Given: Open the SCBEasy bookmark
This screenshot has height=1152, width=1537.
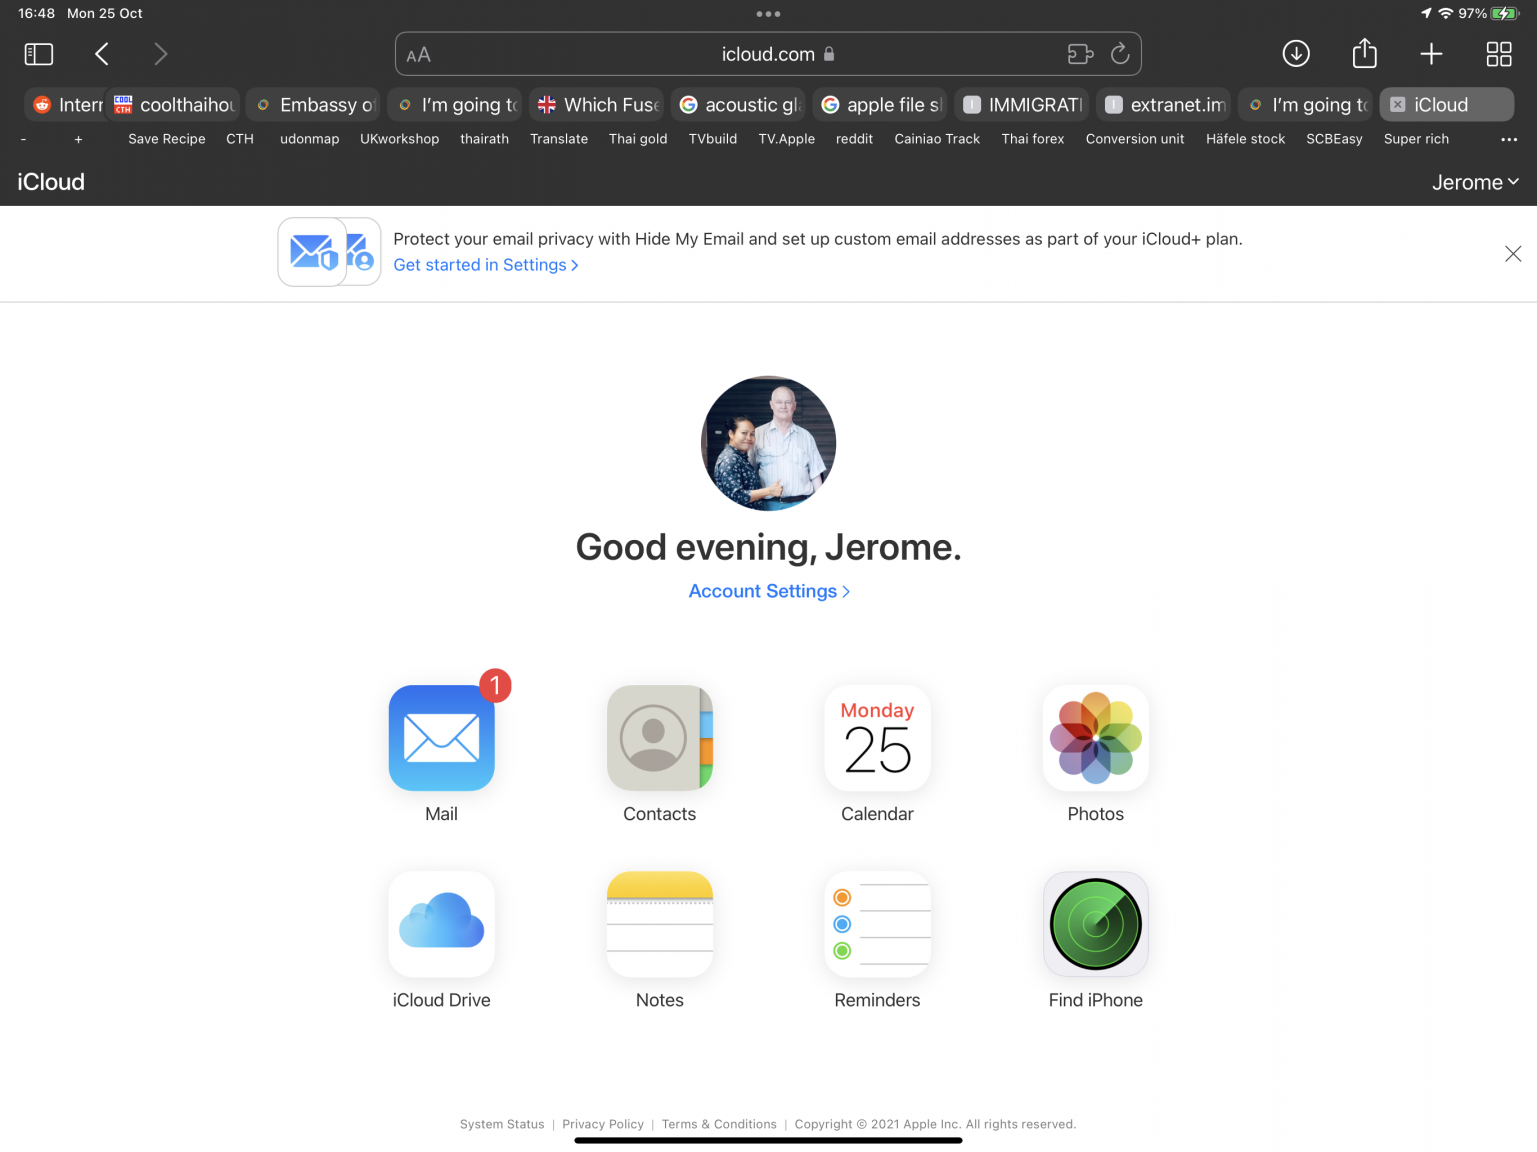Looking at the screenshot, I should 1334,139.
